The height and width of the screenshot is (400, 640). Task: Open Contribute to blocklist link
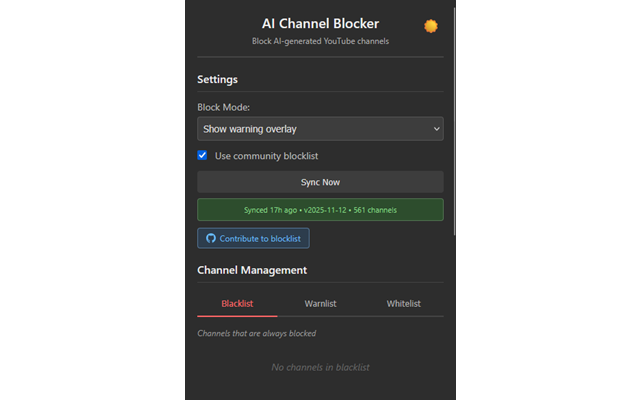click(x=253, y=238)
